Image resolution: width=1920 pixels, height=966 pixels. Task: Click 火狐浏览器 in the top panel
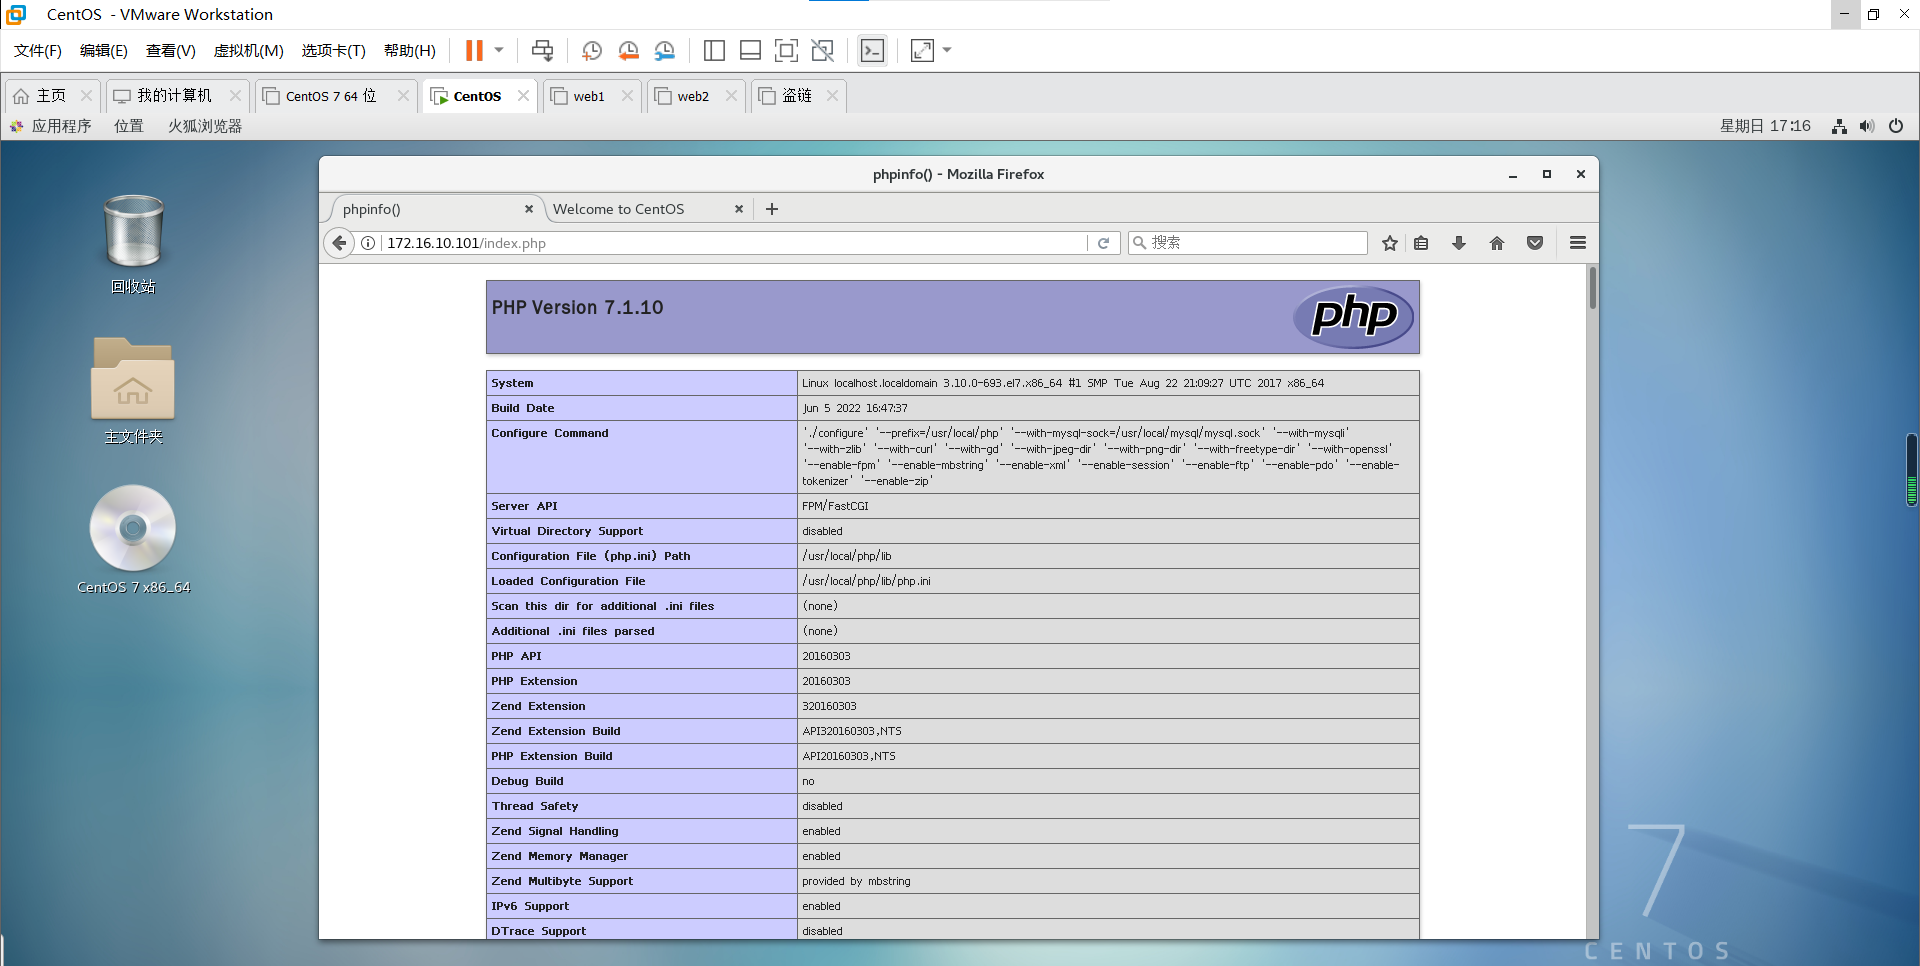click(x=205, y=126)
